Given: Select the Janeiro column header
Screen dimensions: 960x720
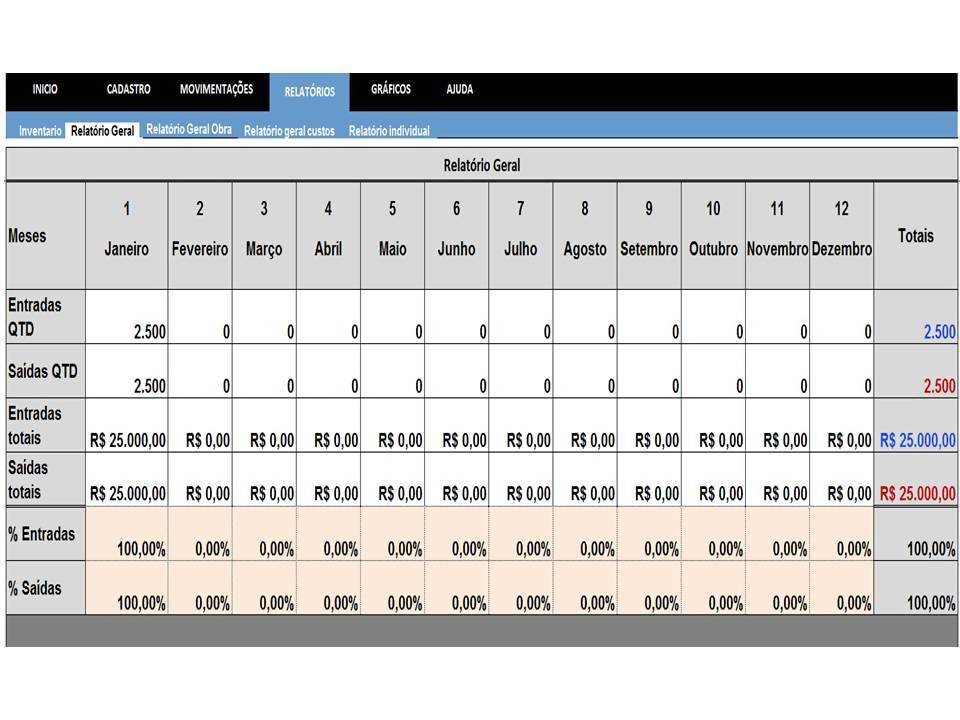Looking at the screenshot, I should point(127,236).
